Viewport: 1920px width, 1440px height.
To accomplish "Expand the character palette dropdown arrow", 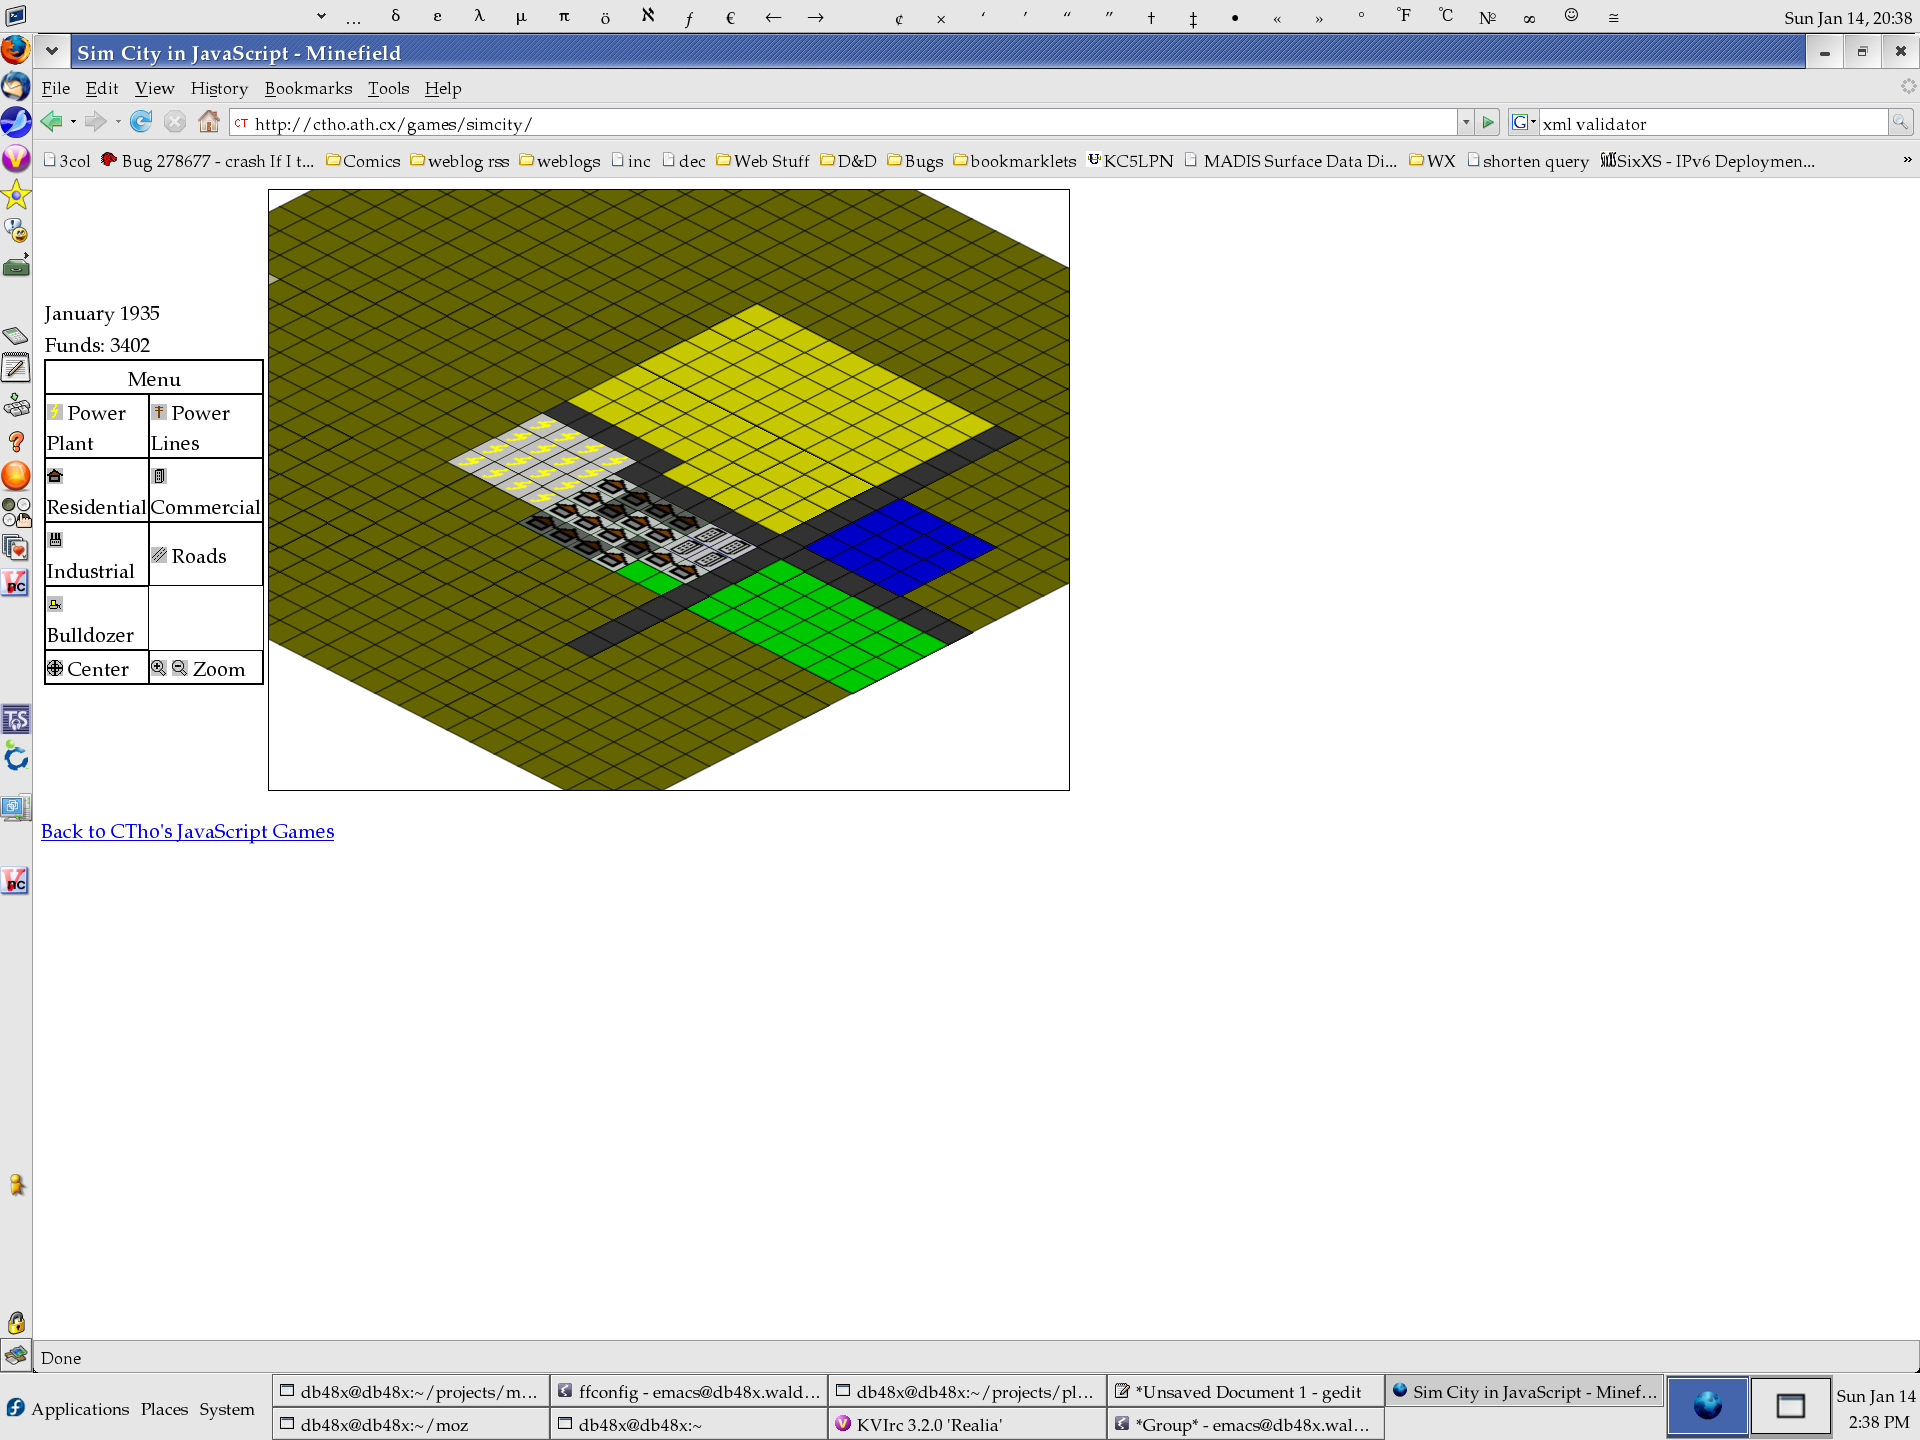I will pyautogui.click(x=321, y=16).
